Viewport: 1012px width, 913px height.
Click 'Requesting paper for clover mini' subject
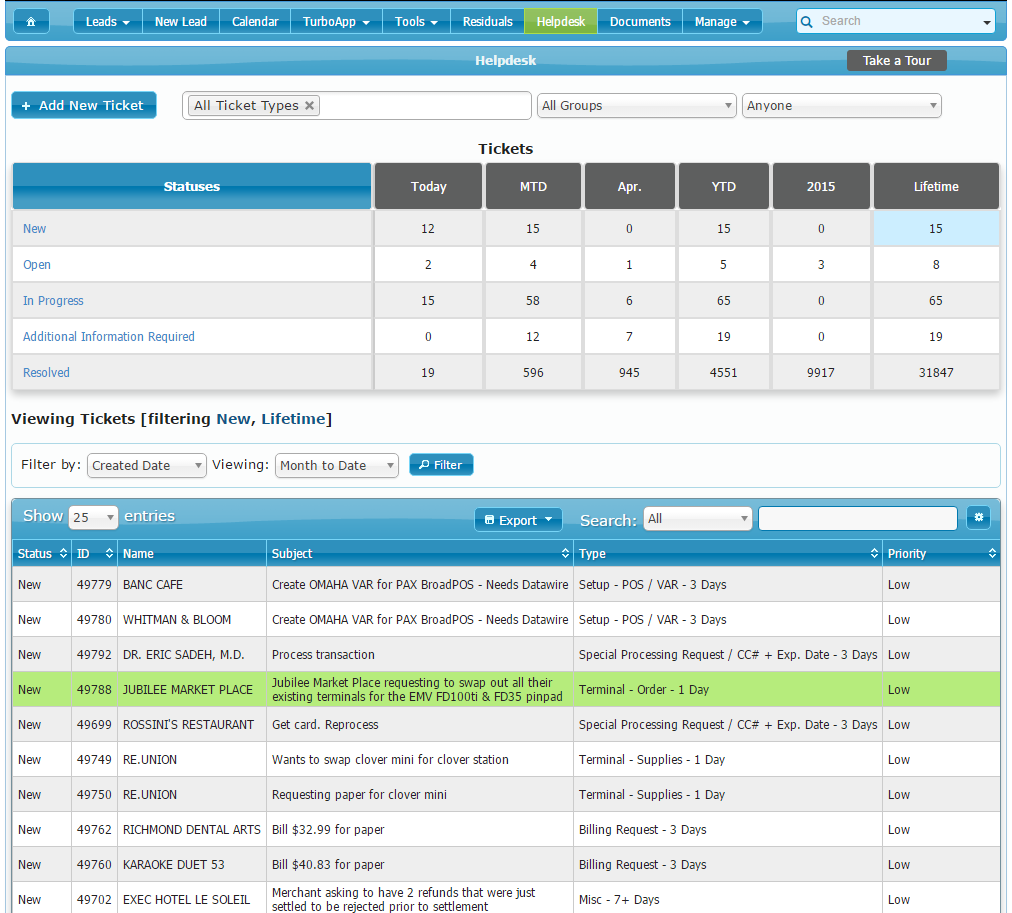click(x=359, y=794)
